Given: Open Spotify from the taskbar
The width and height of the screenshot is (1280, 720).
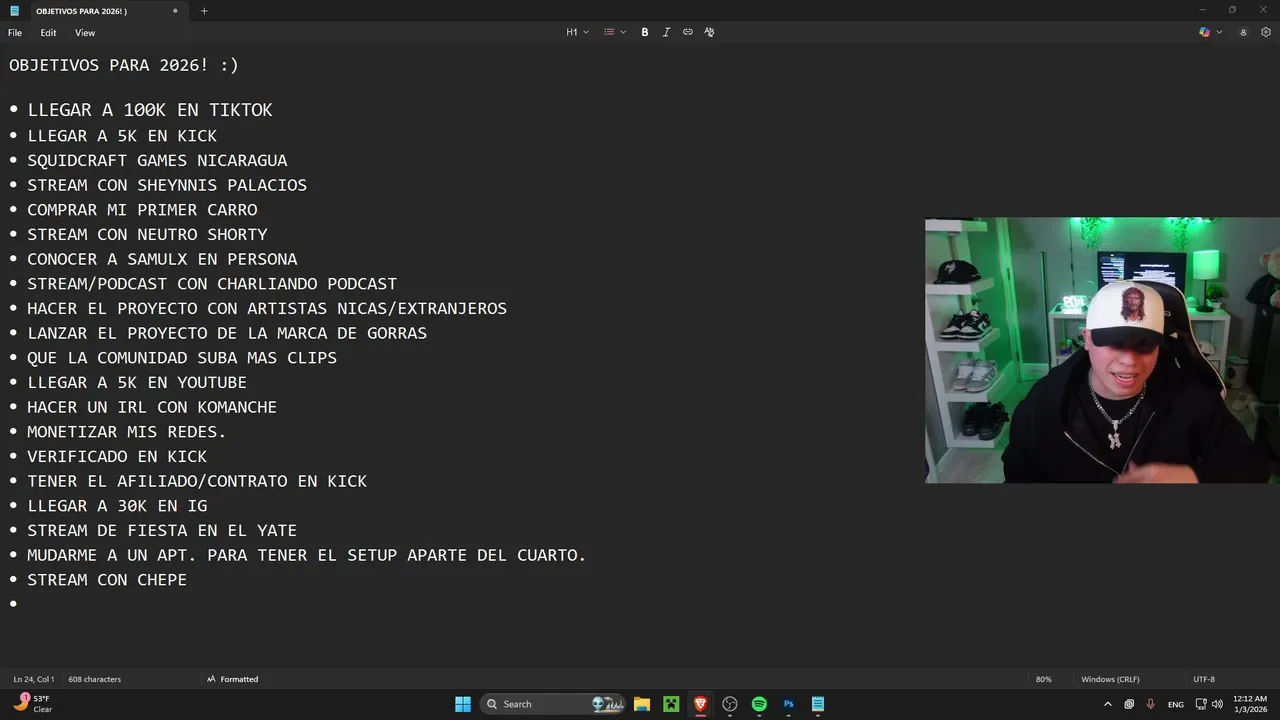Looking at the screenshot, I should pyautogui.click(x=759, y=704).
